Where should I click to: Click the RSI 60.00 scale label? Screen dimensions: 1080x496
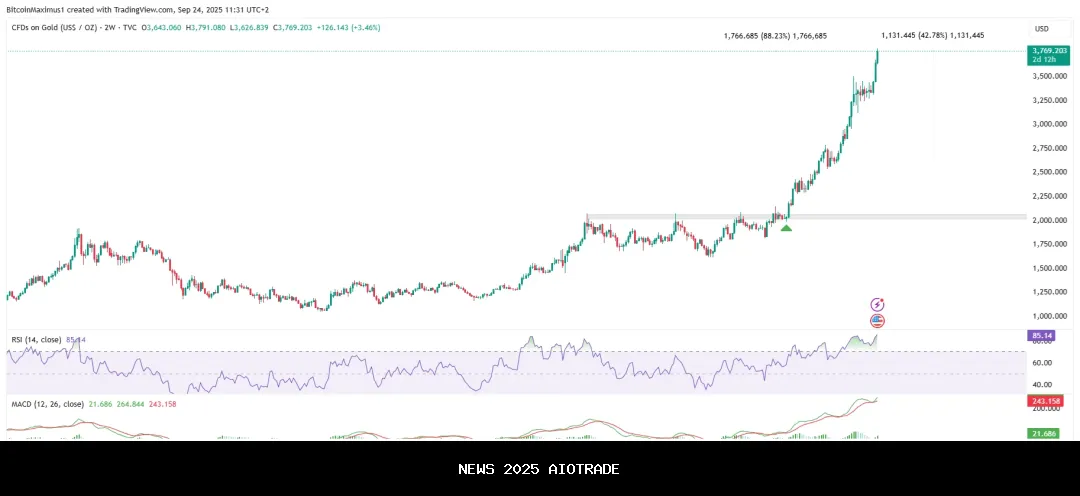(x=1041, y=363)
